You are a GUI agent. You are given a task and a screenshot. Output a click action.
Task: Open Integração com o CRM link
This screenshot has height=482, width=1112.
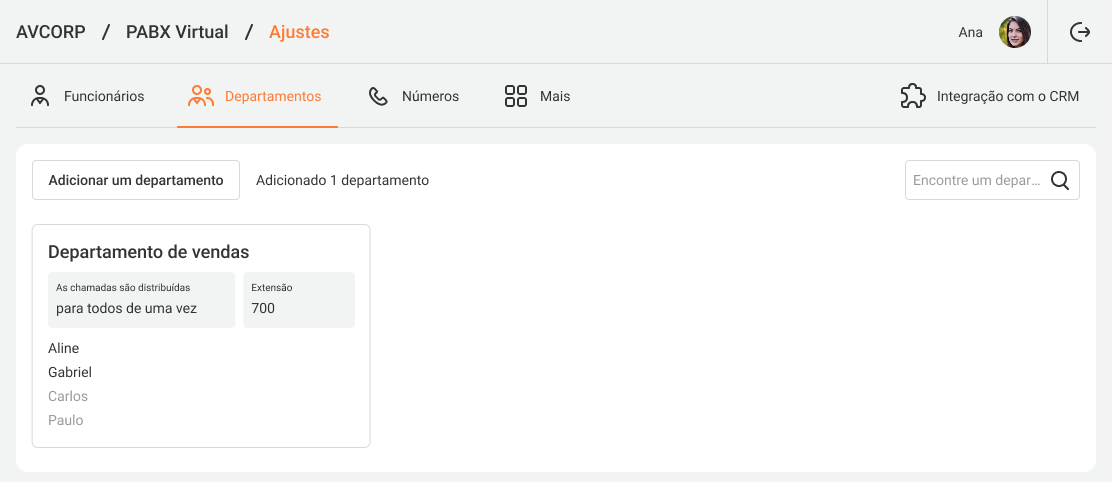1007,97
